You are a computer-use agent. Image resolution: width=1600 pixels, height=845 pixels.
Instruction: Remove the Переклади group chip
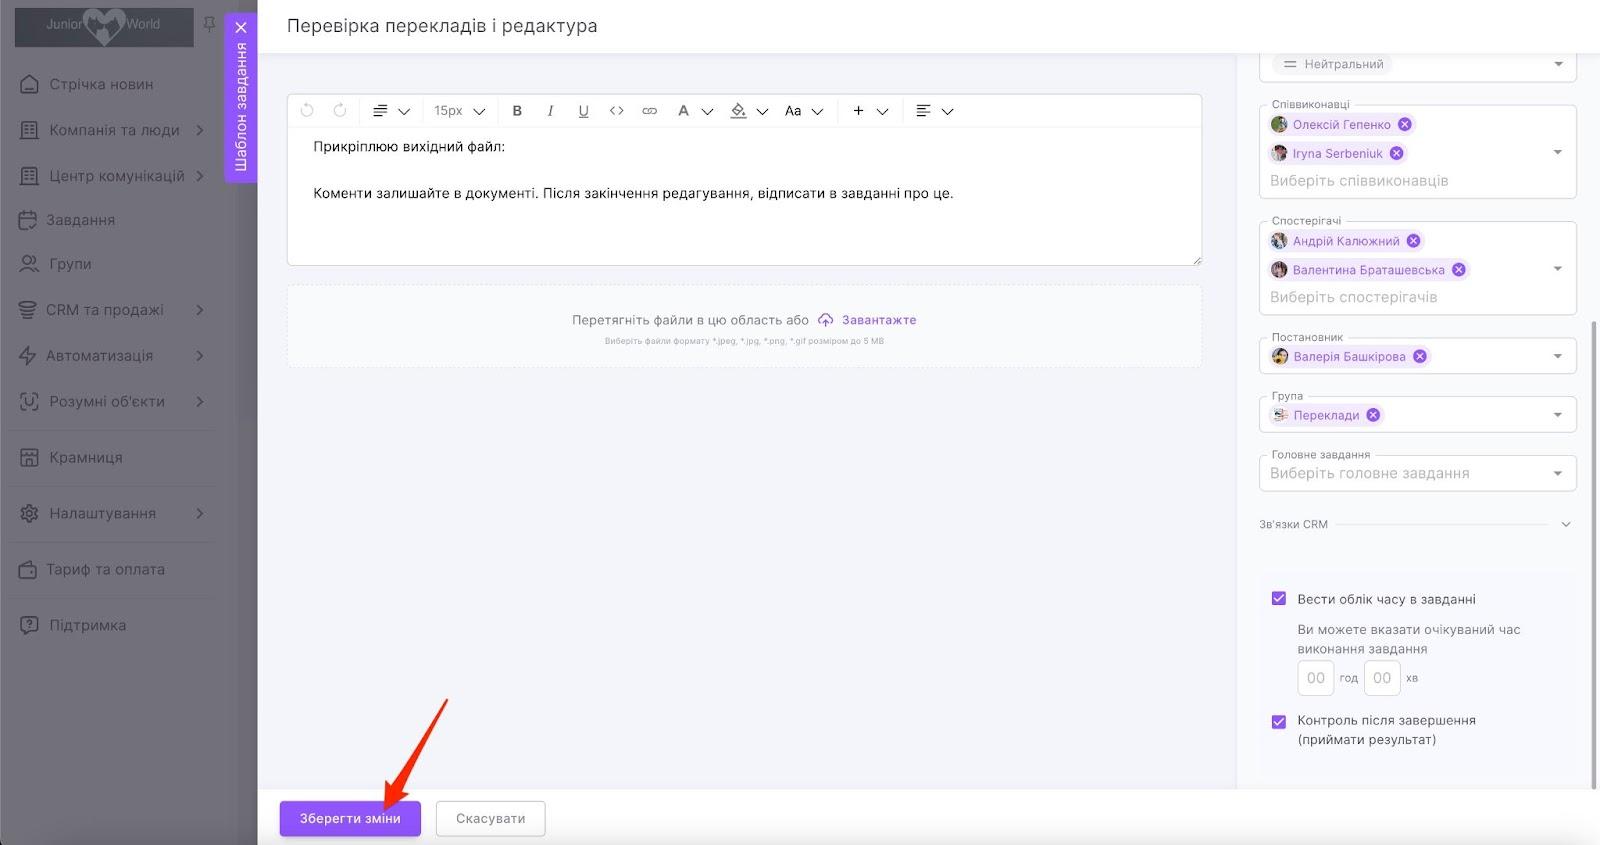(x=1373, y=416)
